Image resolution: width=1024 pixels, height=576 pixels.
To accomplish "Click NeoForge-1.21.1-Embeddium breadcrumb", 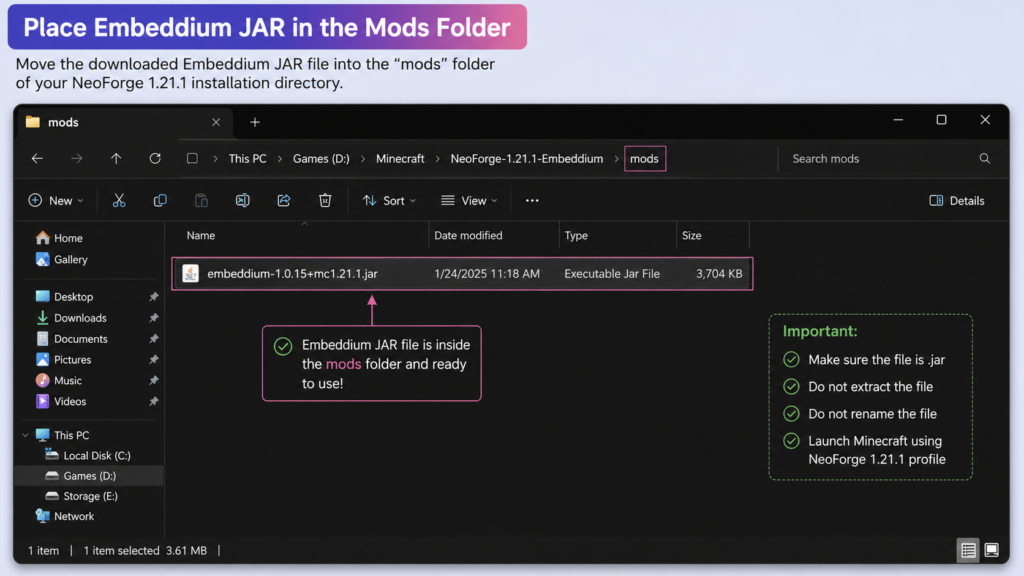I will [x=526, y=159].
